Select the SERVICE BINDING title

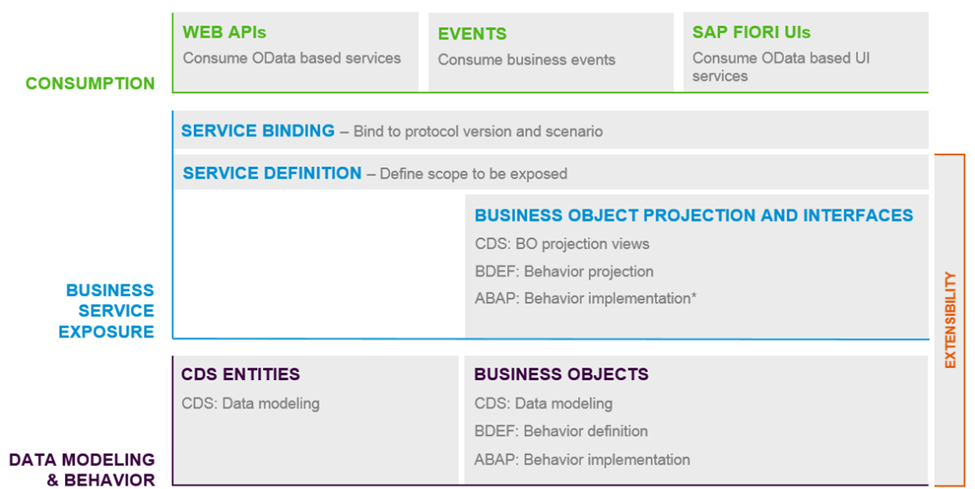tap(258, 131)
